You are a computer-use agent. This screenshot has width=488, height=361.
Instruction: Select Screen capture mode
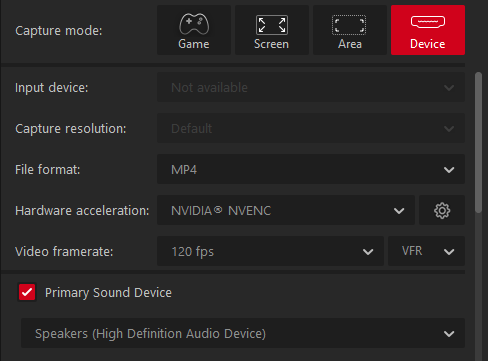(x=272, y=30)
